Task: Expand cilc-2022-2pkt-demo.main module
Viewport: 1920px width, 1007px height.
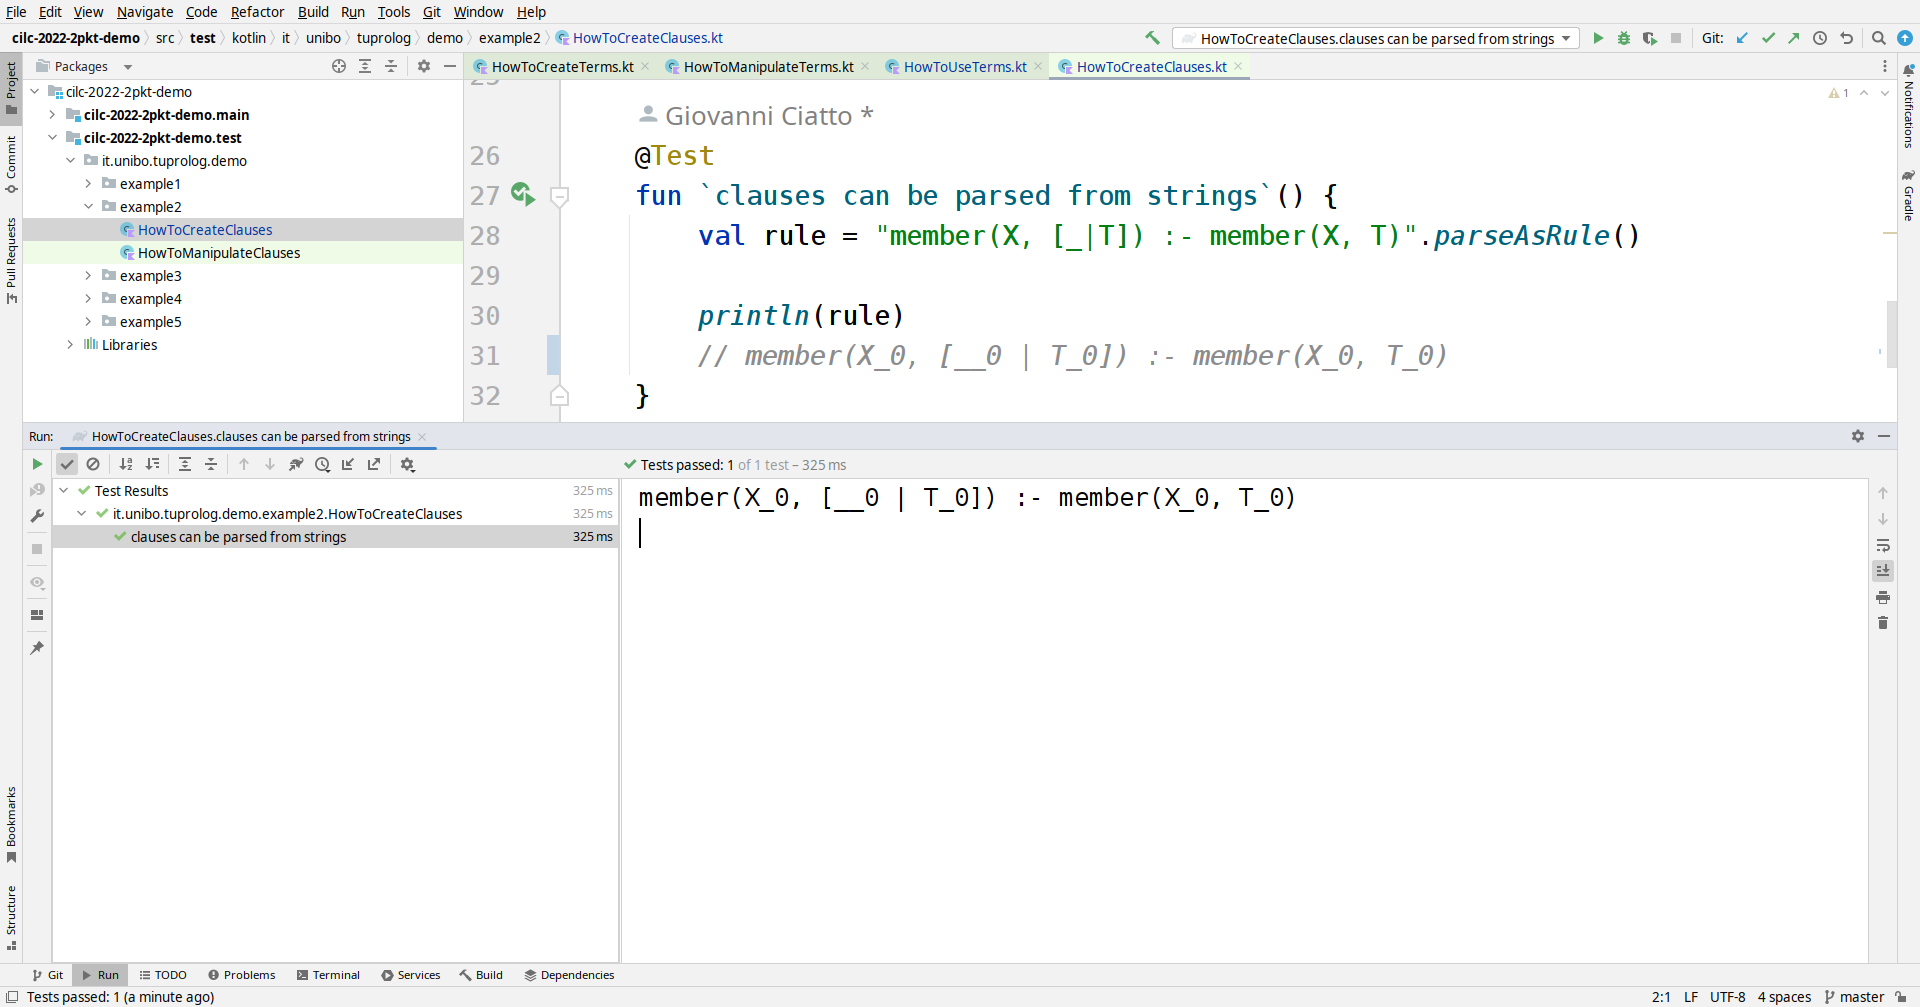Action: (53, 115)
